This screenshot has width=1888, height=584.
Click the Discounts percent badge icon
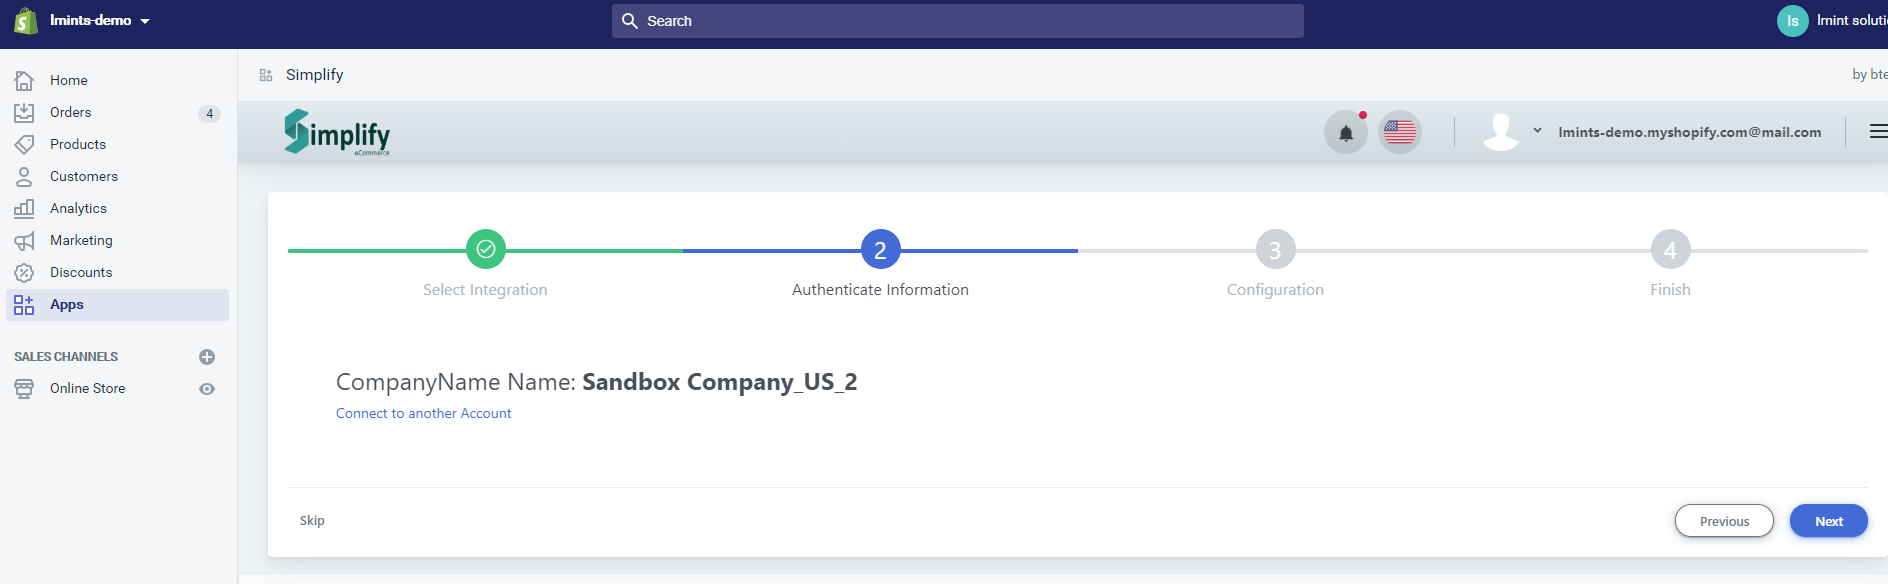coord(24,272)
